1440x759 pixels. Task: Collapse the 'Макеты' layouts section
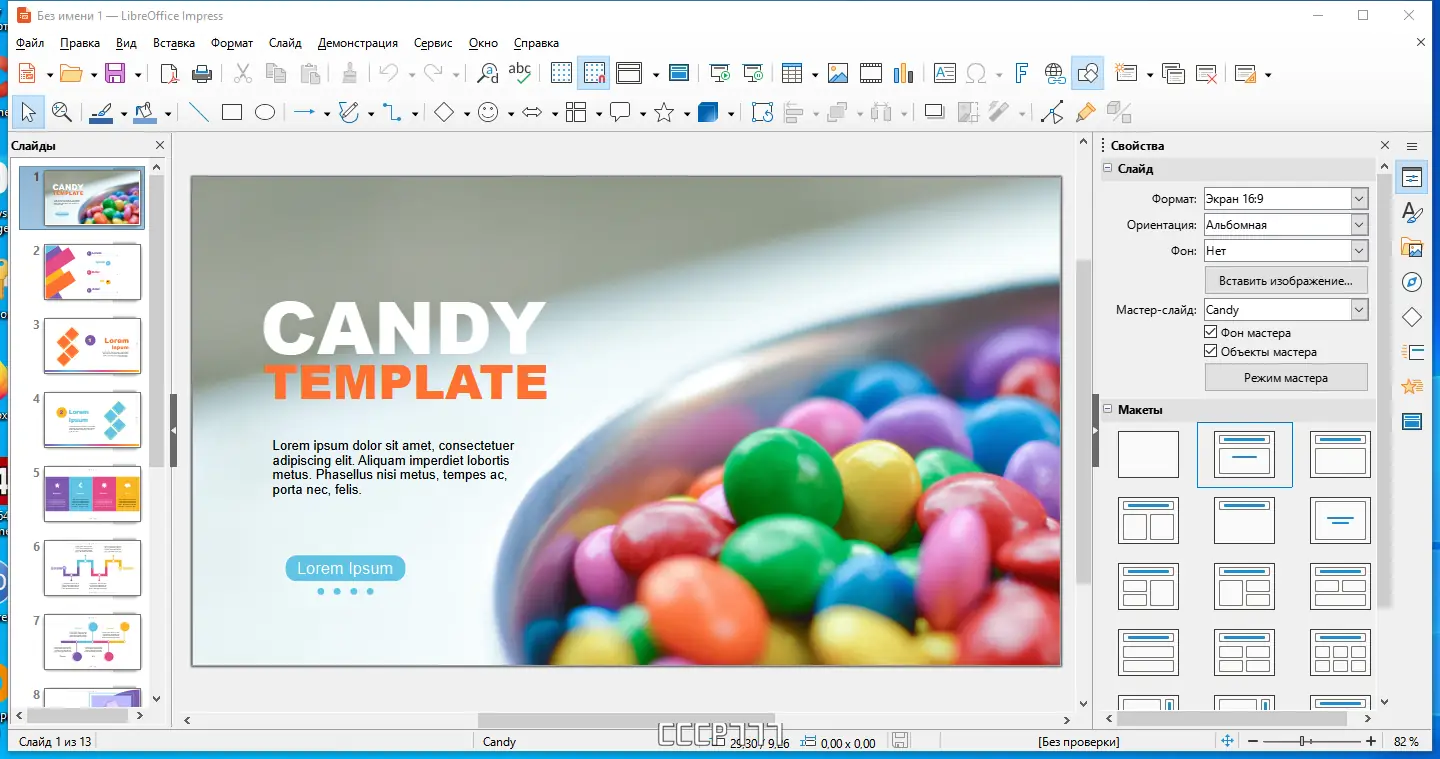pos(1108,409)
